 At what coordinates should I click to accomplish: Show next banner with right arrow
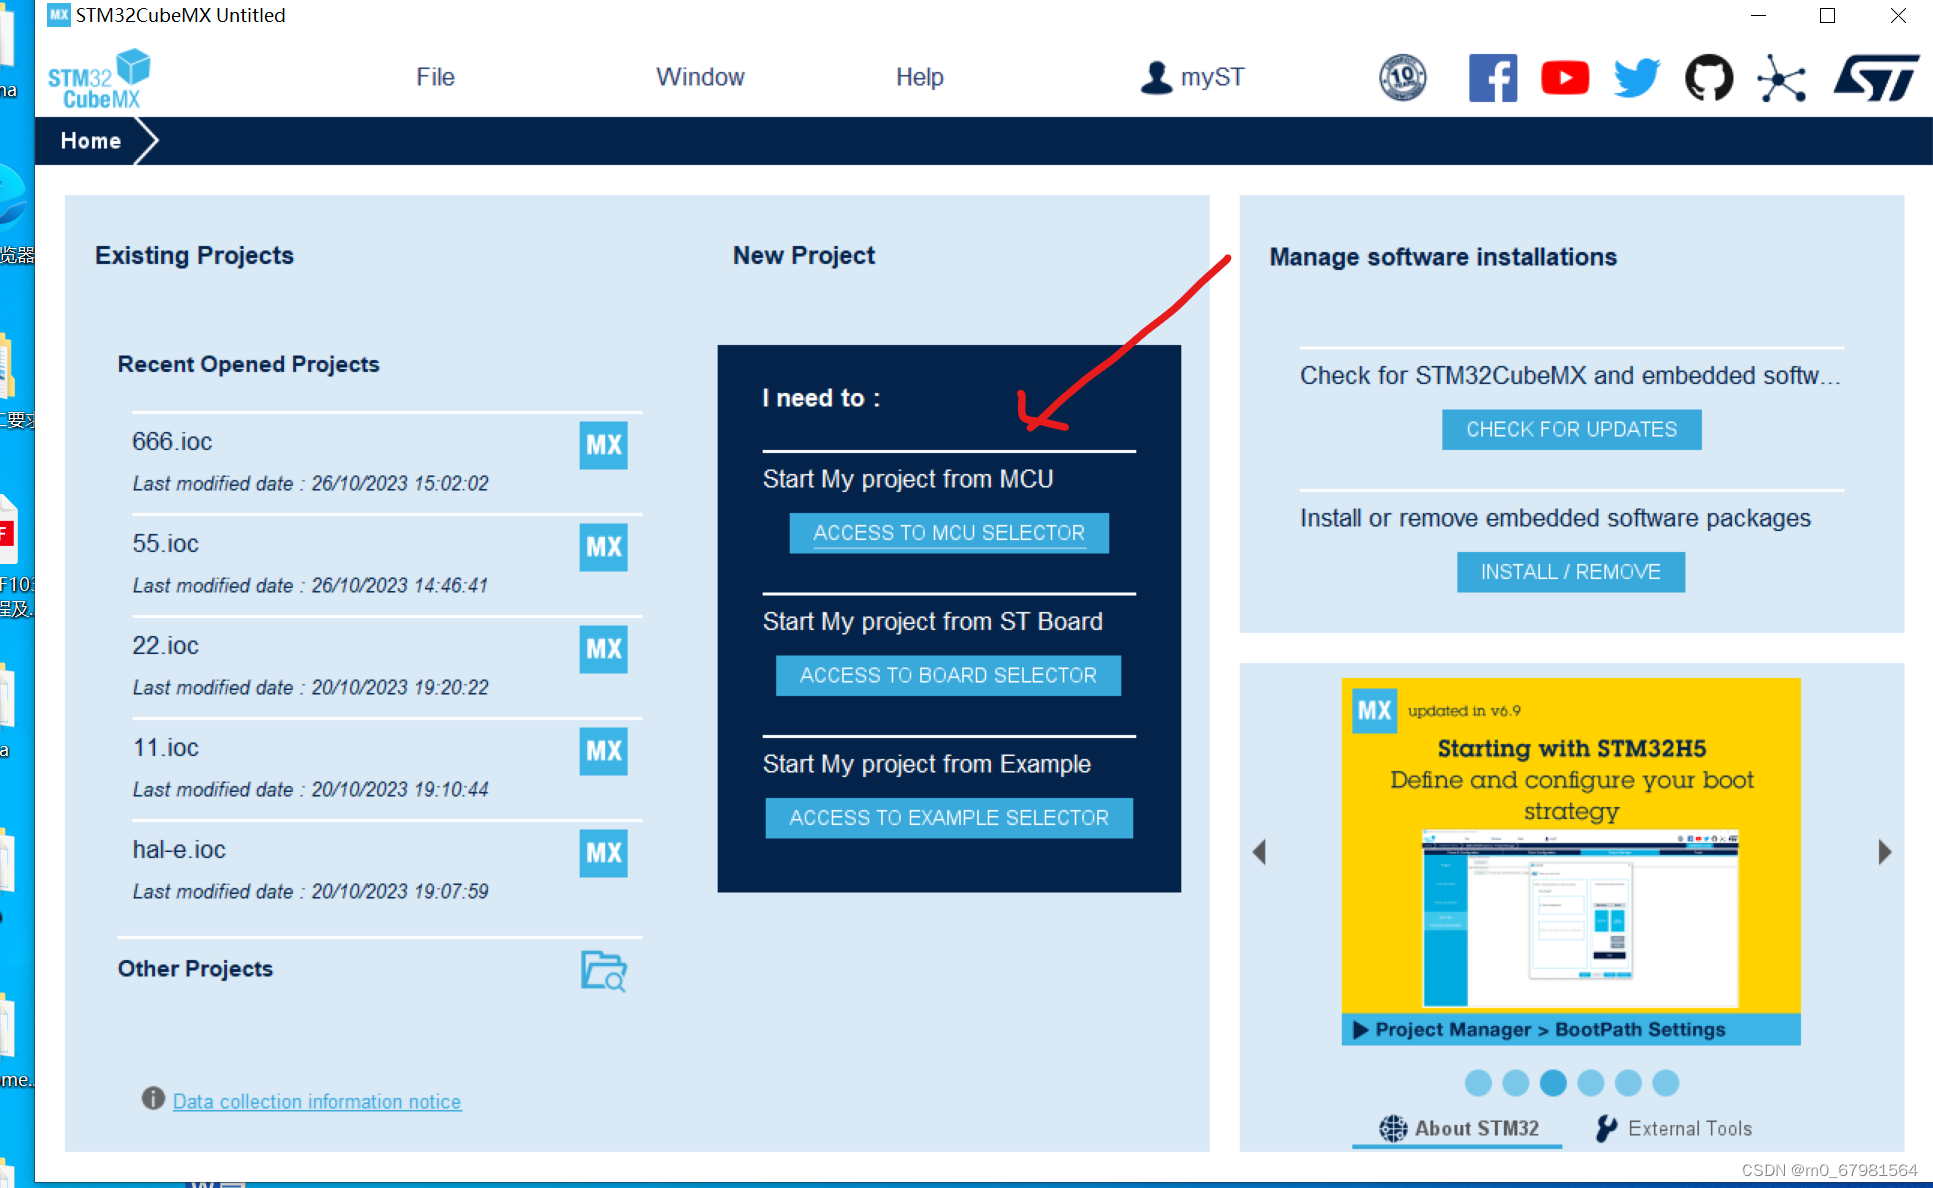pyautogui.click(x=1884, y=852)
